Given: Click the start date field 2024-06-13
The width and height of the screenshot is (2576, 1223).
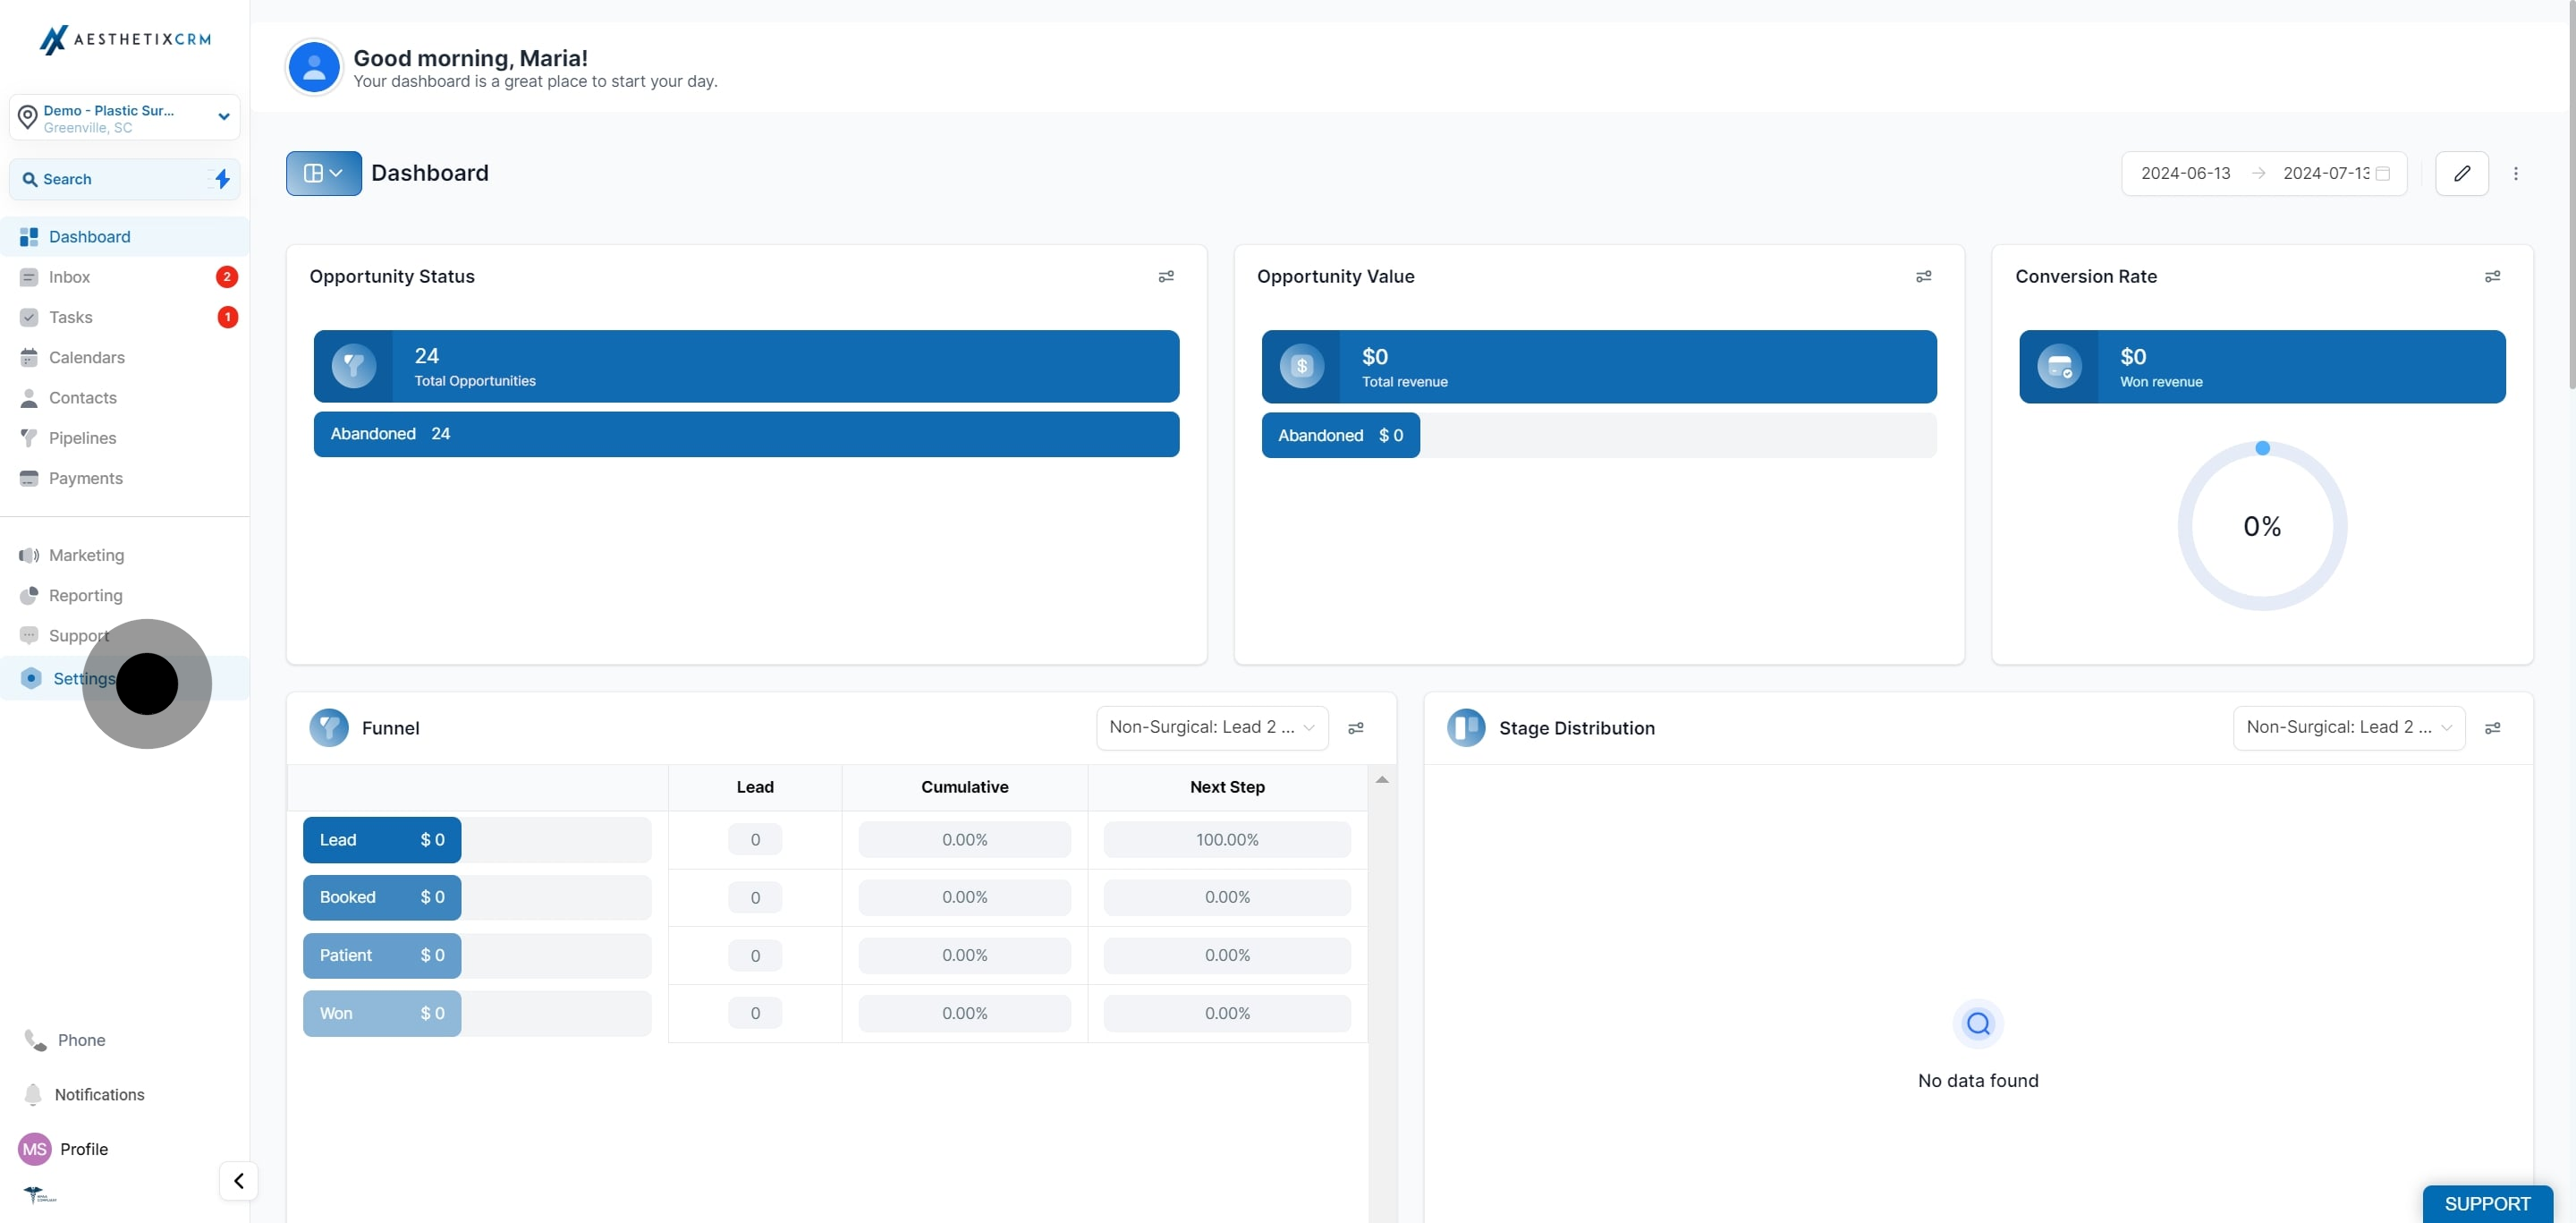Looking at the screenshot, I should point(2185,173).
